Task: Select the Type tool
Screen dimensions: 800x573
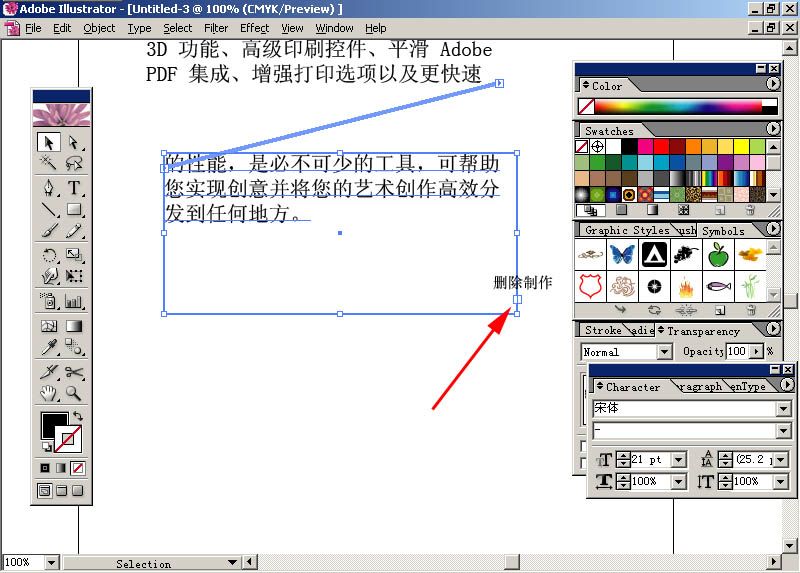Action: point(74,188)
